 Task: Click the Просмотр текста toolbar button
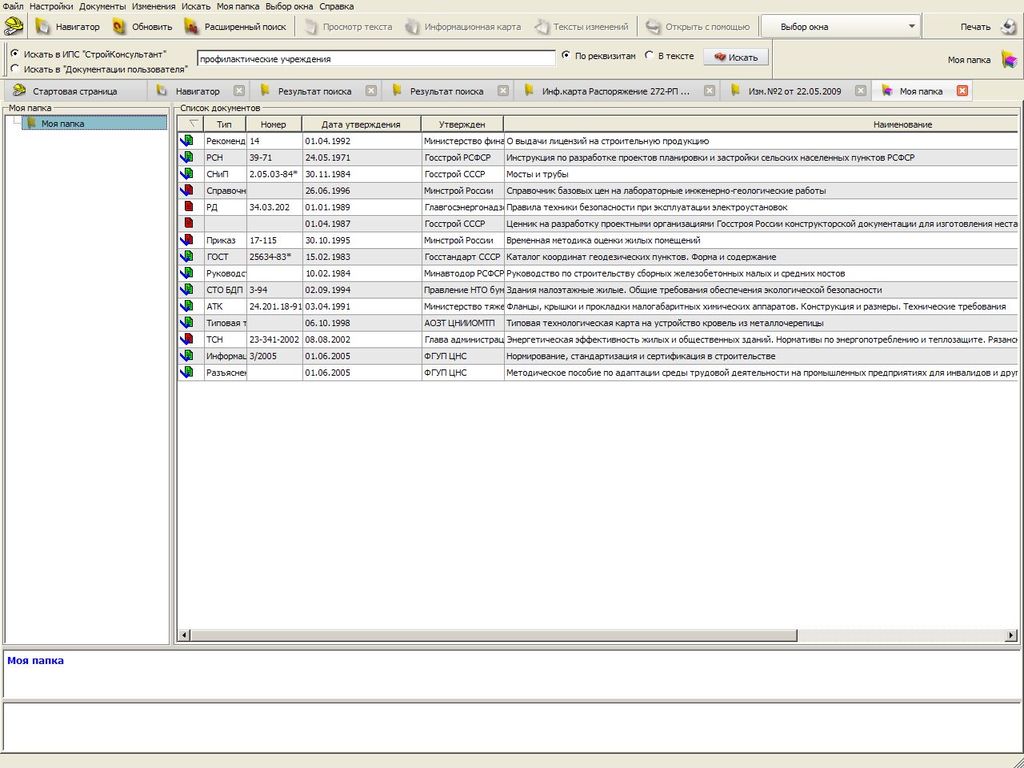tap(349, 27)
